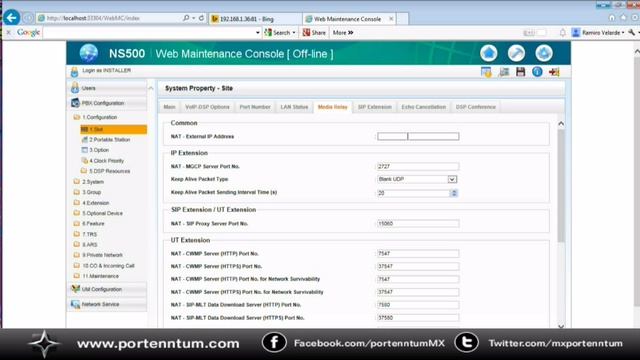The width and height of the screenshot is (640, 360).
Task: Click the content panel scrollbar up arrow
Action: click(561, 124)
